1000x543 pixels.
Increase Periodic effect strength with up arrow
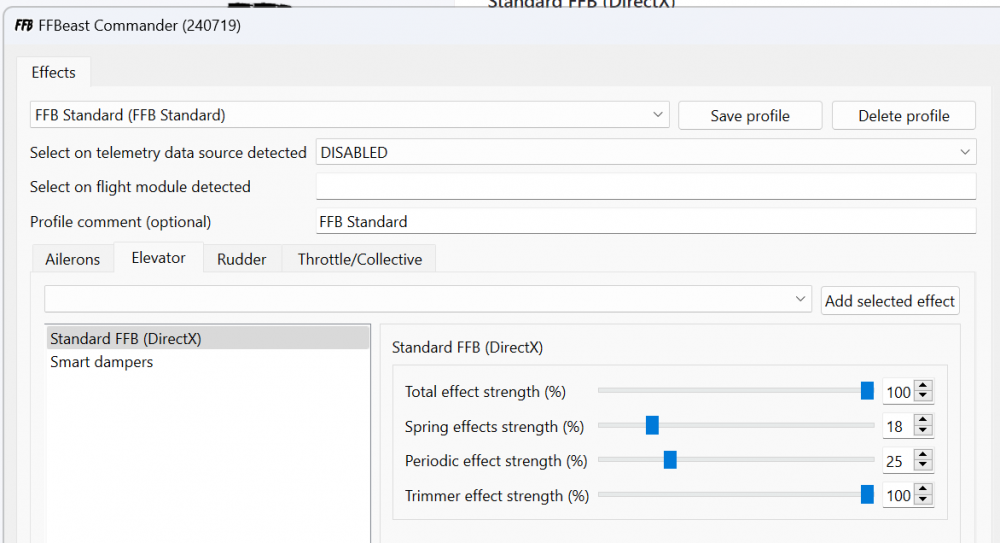923,456
